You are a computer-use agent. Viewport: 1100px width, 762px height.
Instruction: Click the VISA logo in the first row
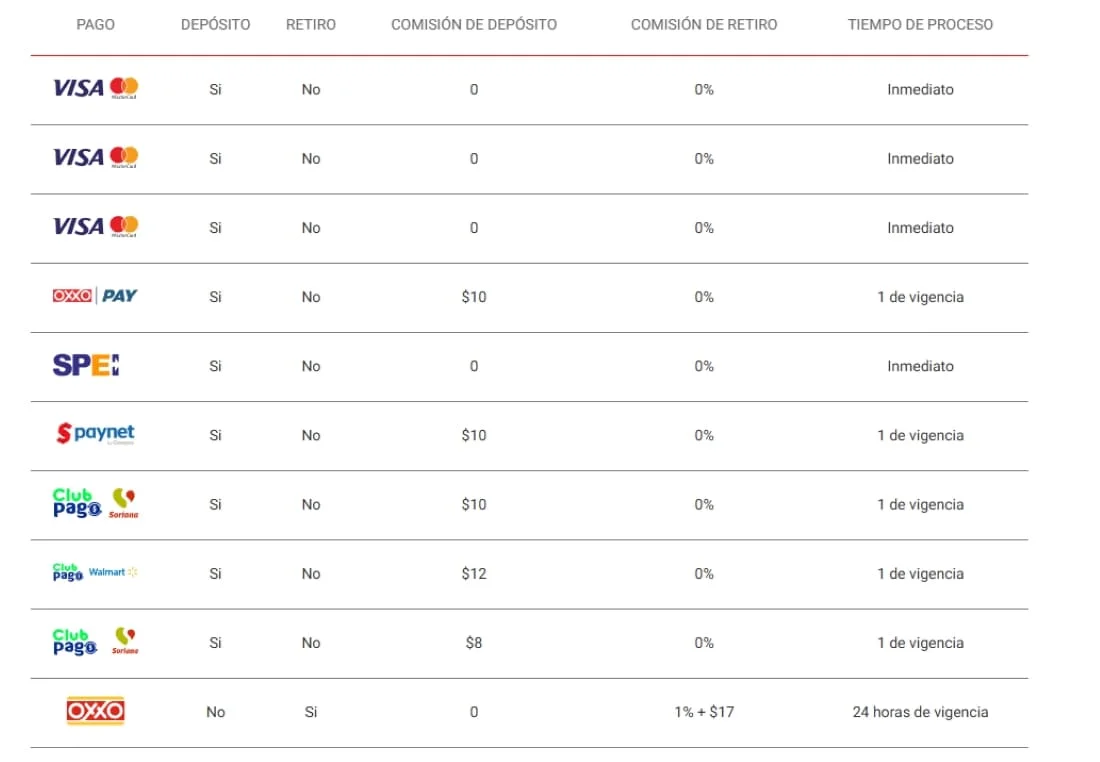77,88
